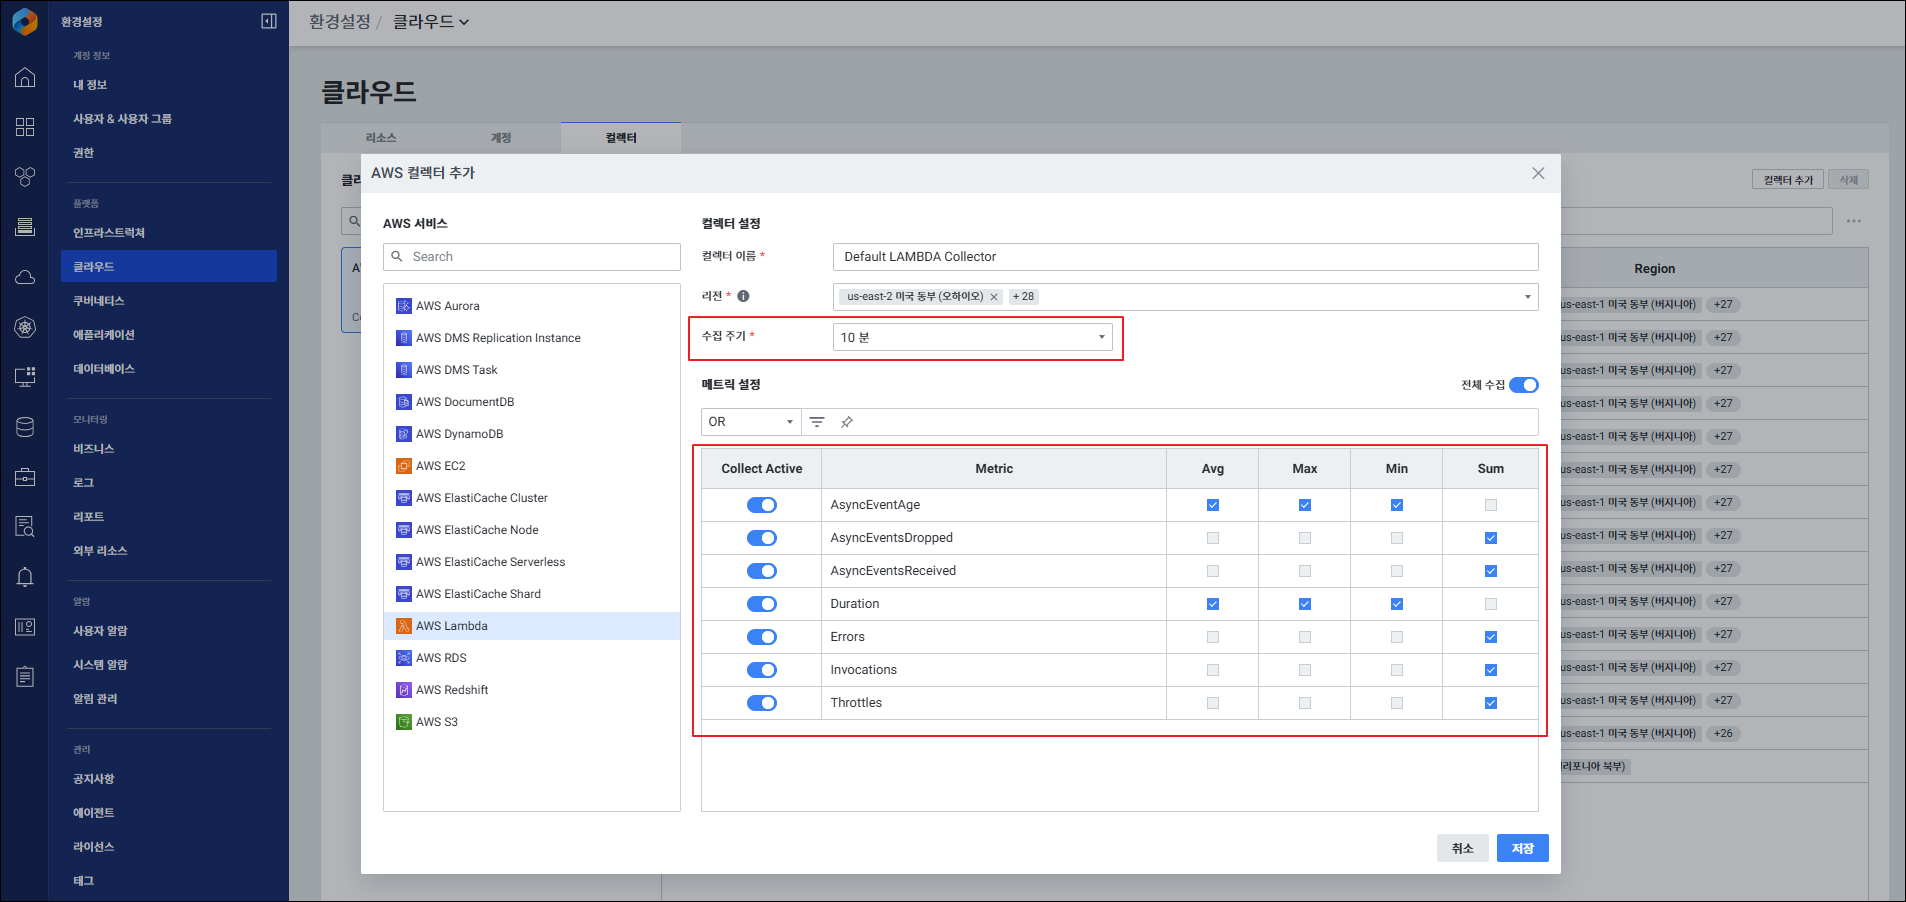Toggle Collect Active for AsyncEventAge

762,505
